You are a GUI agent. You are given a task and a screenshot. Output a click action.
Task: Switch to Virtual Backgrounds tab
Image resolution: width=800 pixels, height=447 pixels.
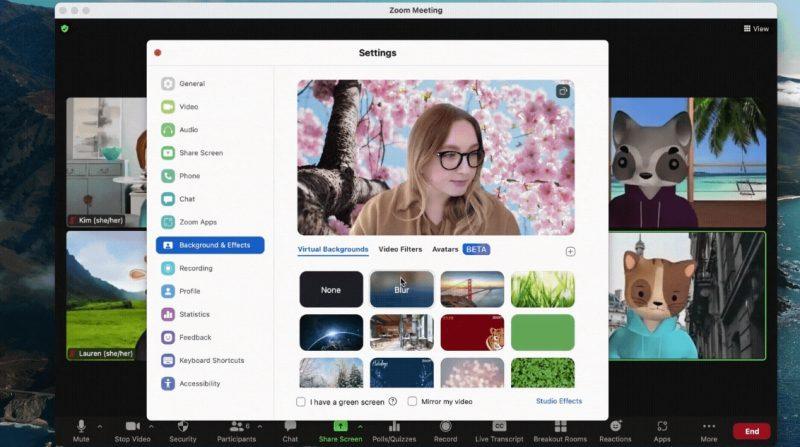(x=333, y=250)
